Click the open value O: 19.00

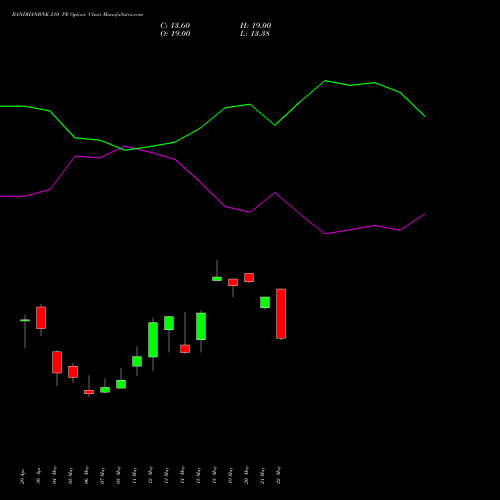pyautogui.click(x=175, y=34)
